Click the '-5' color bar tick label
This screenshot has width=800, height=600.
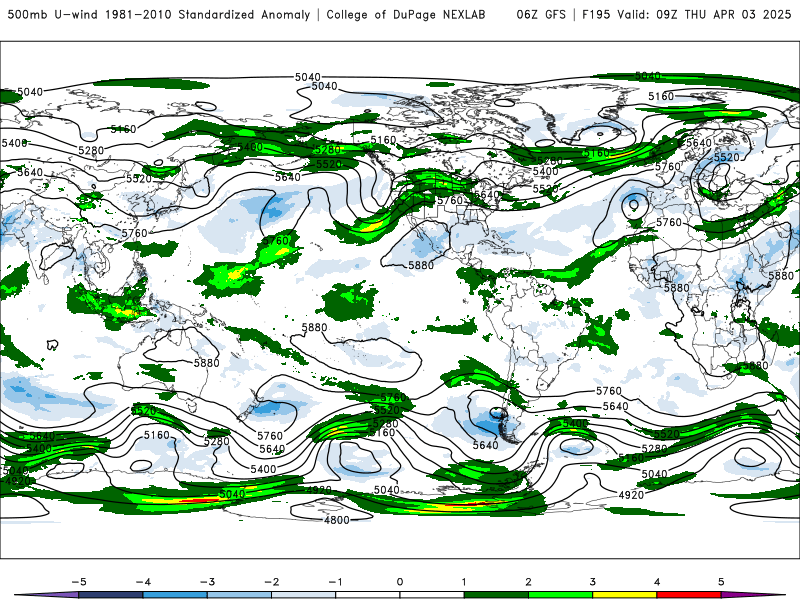coord(79,582)
